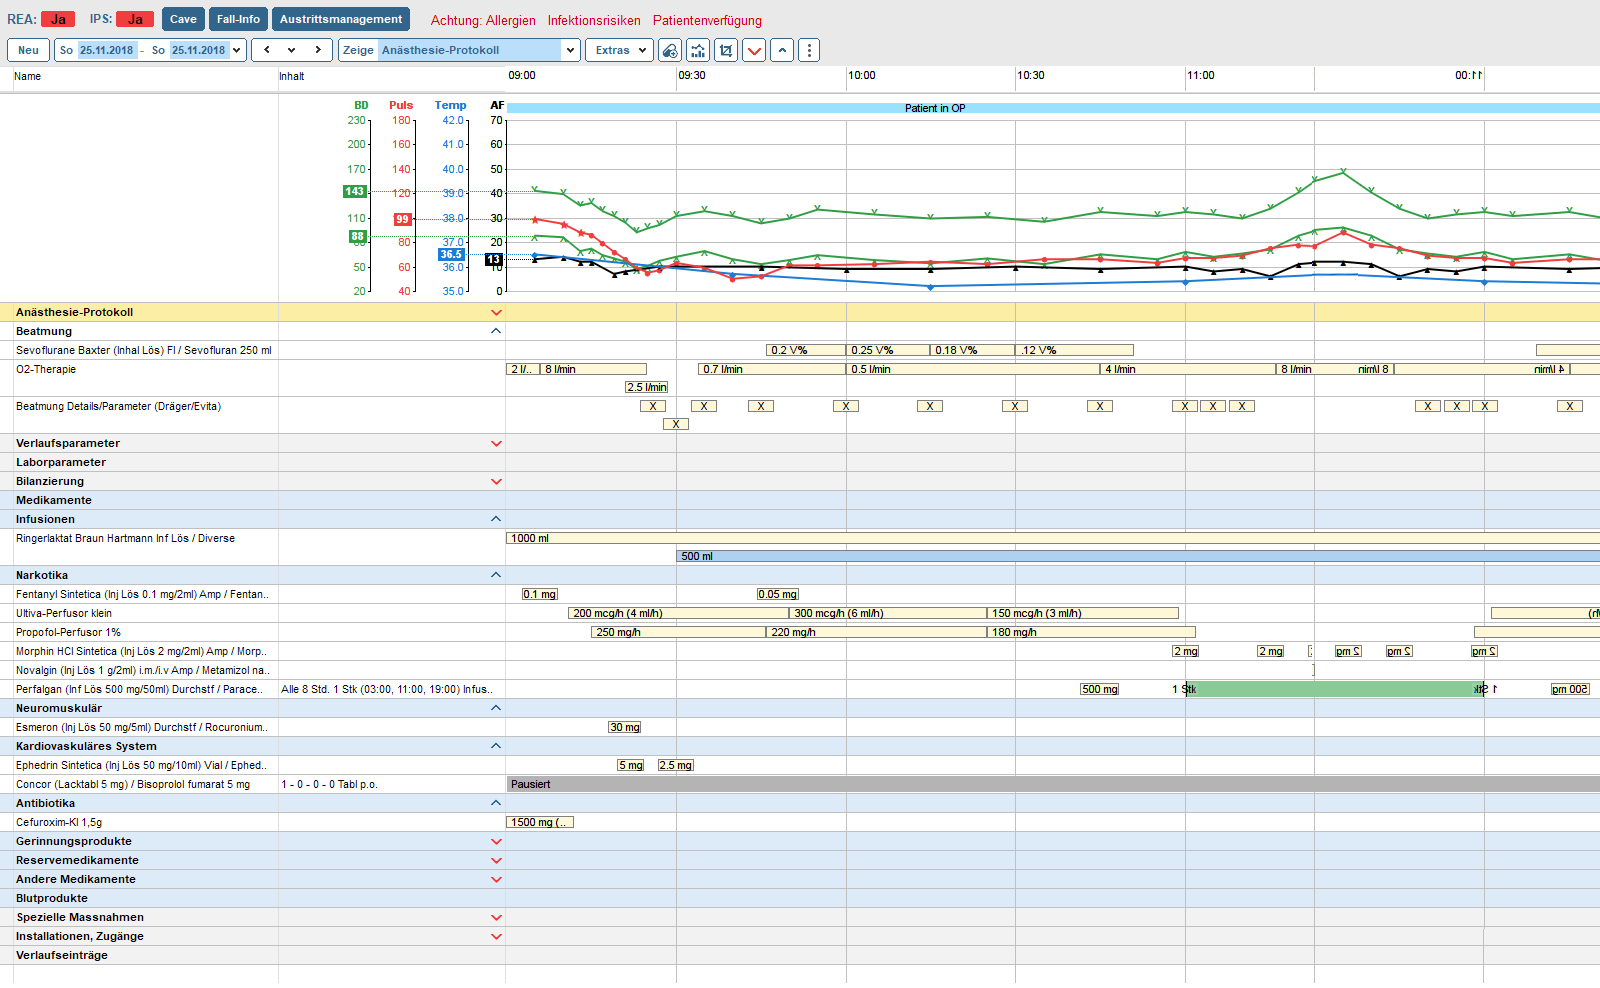1600x988 pixels.
Task: Click the Beatmung parameter X marker under 10:00
Action: tap(846, 406)
